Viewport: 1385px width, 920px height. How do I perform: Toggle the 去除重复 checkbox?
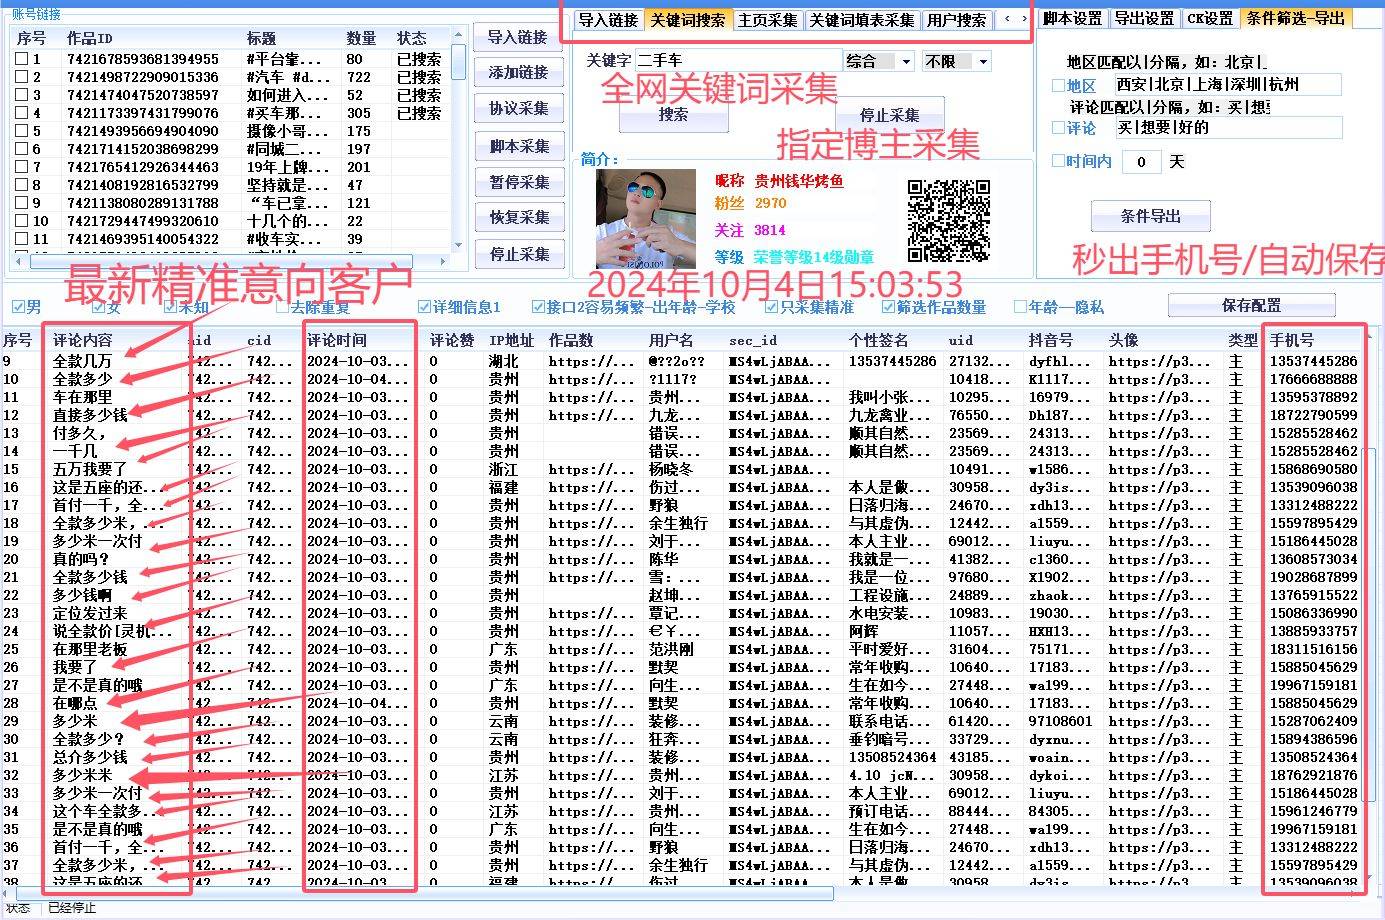tap(282, 307)
